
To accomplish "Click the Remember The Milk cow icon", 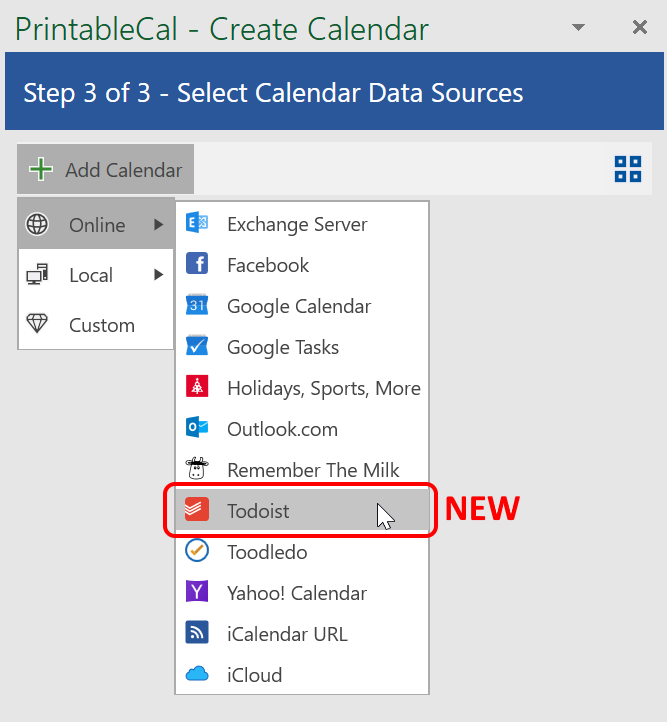I will pos(197,469).
